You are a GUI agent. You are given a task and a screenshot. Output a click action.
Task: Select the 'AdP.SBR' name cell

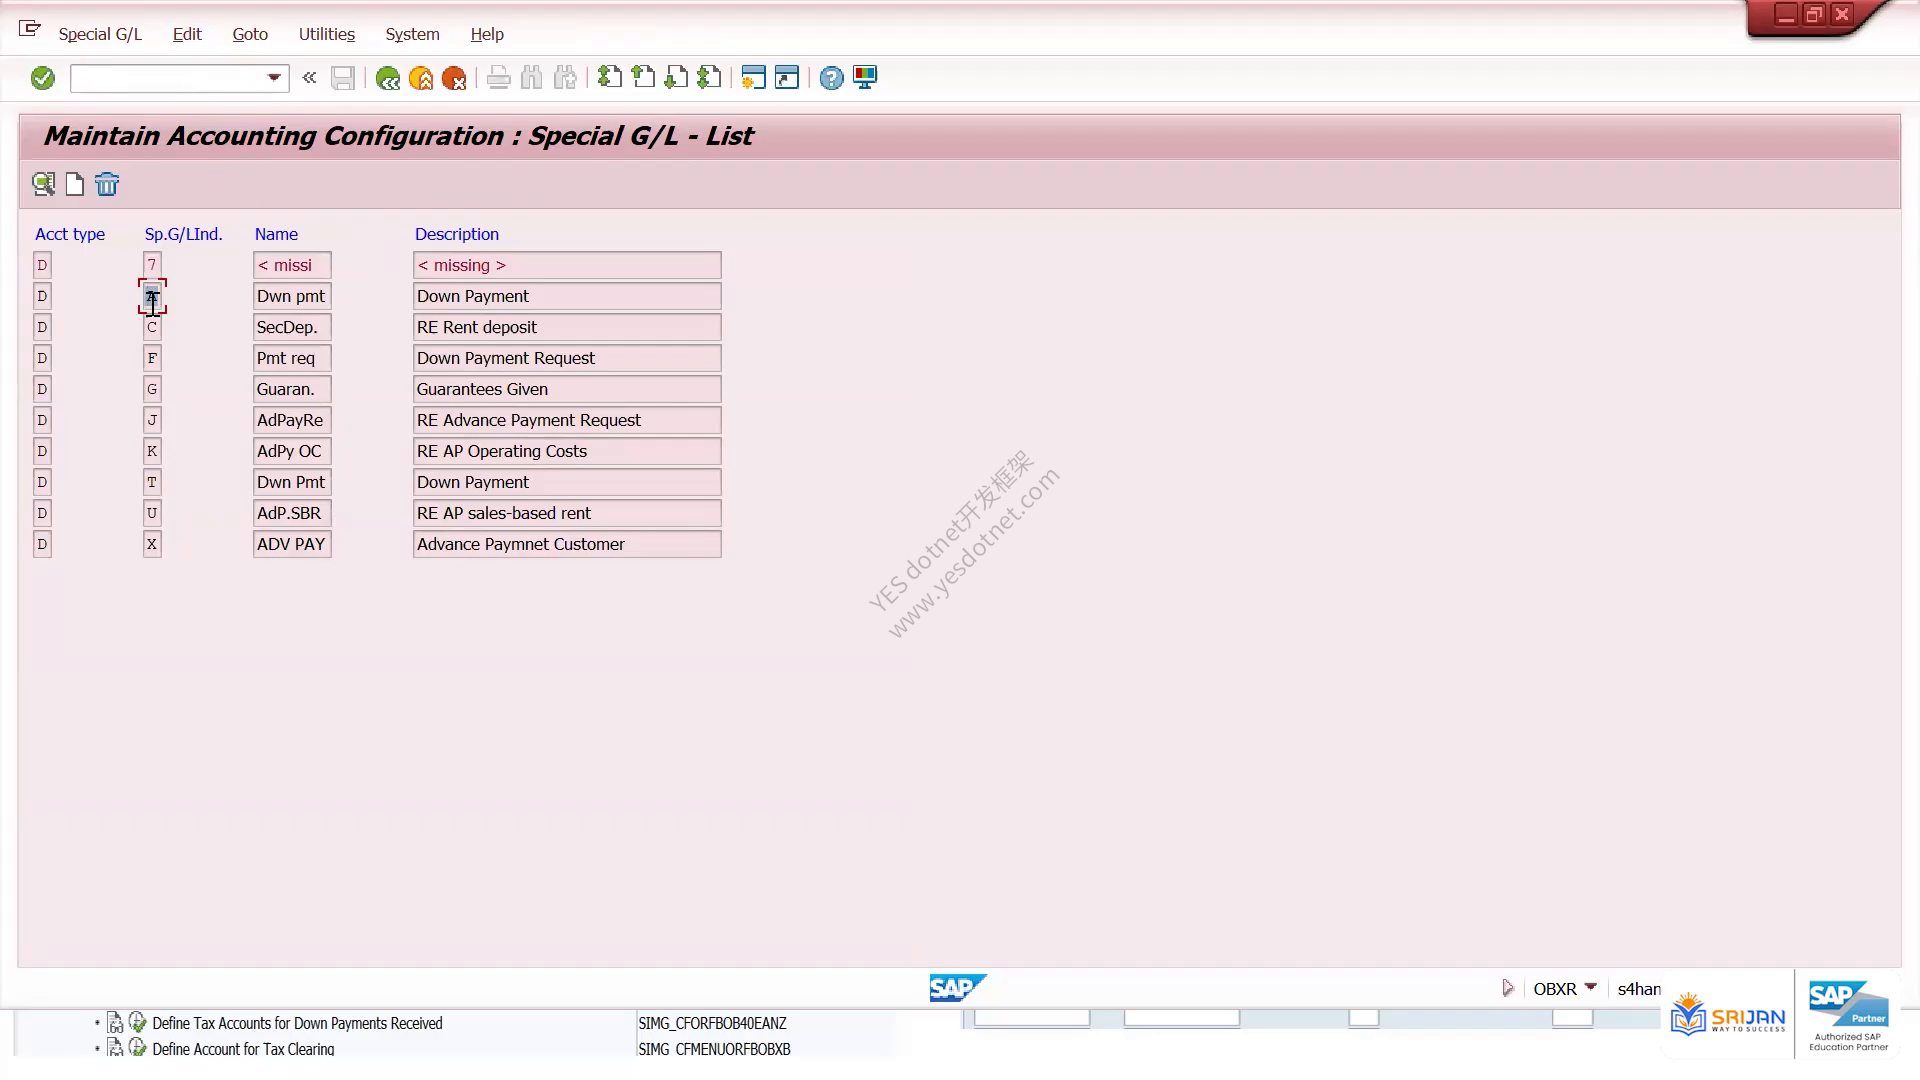click(x=292, y=513)
